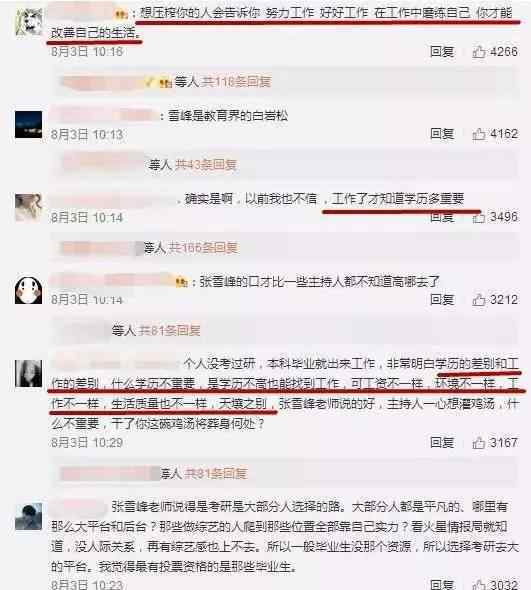Open the 共81条回复 thread under 3167-likes comment
Screen dimensions: 531x590
[215, 473]
